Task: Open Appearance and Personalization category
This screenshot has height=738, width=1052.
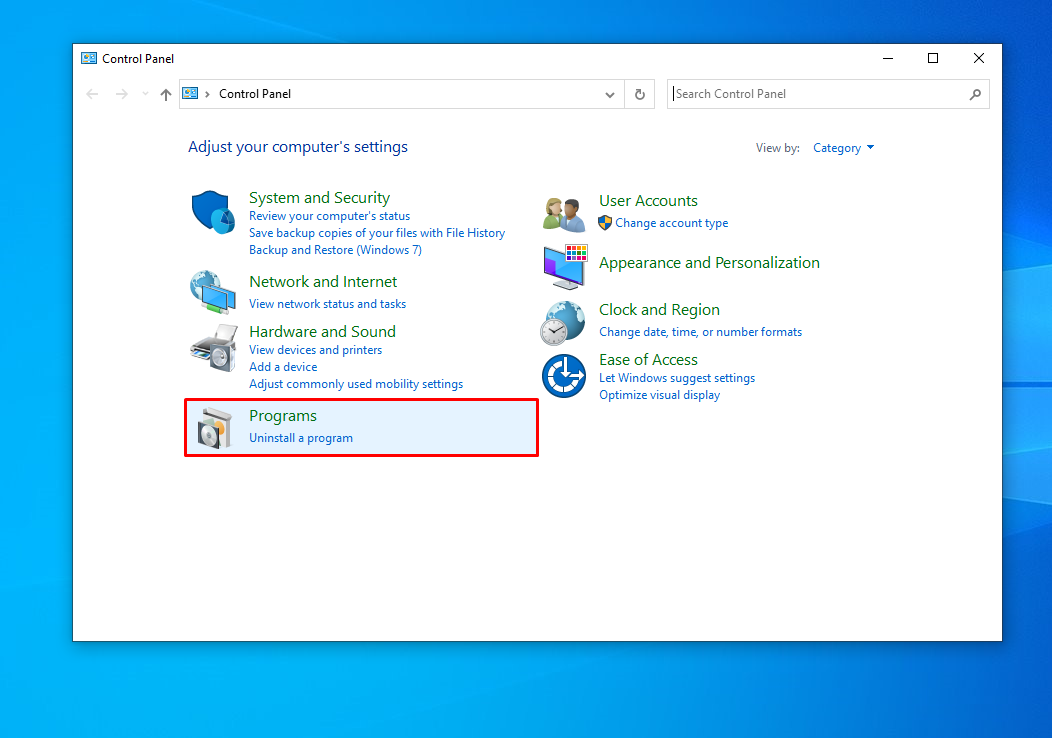Action: (x=709, y=263)
